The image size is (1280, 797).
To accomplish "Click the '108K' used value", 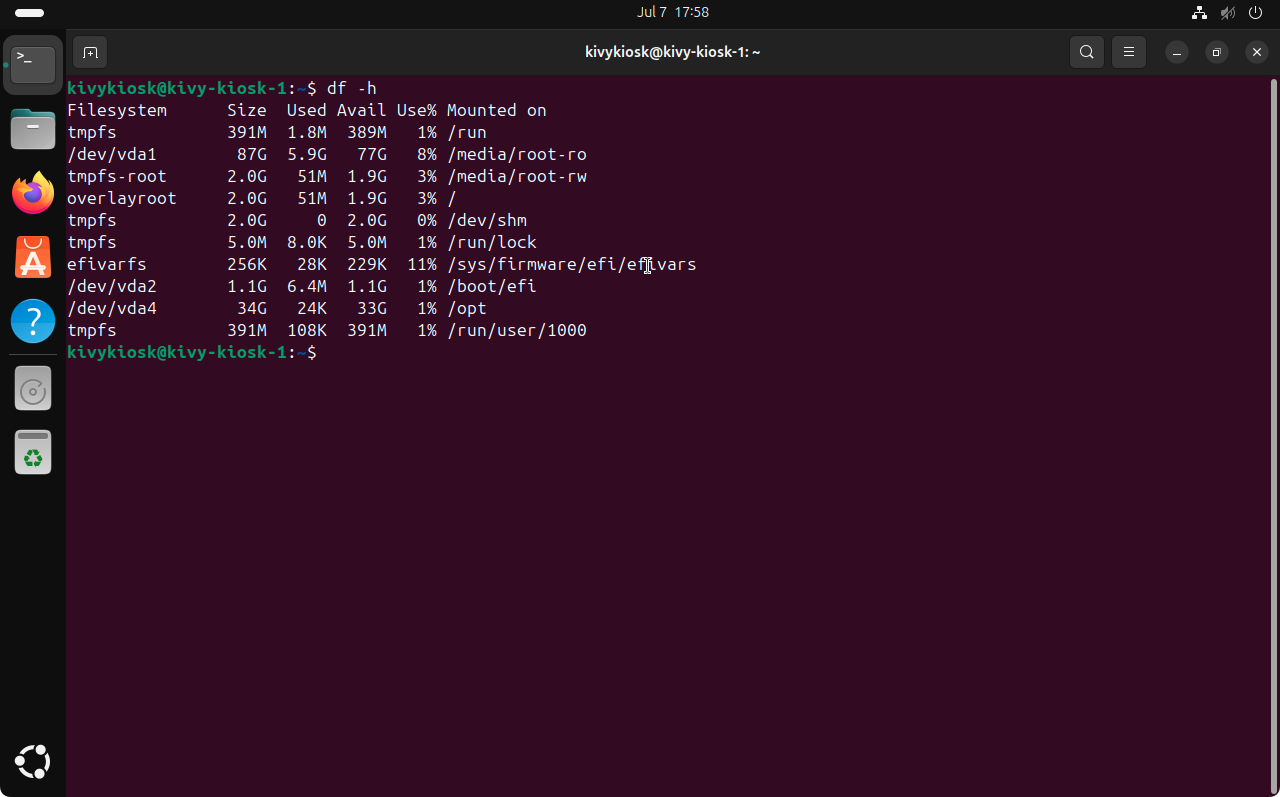I will (307, 330).
